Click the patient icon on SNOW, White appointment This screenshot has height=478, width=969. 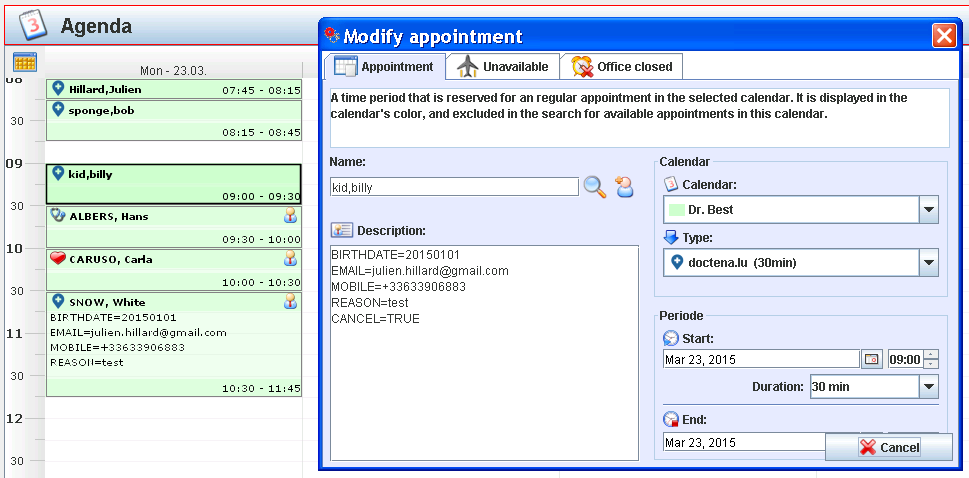pos(291,301)
